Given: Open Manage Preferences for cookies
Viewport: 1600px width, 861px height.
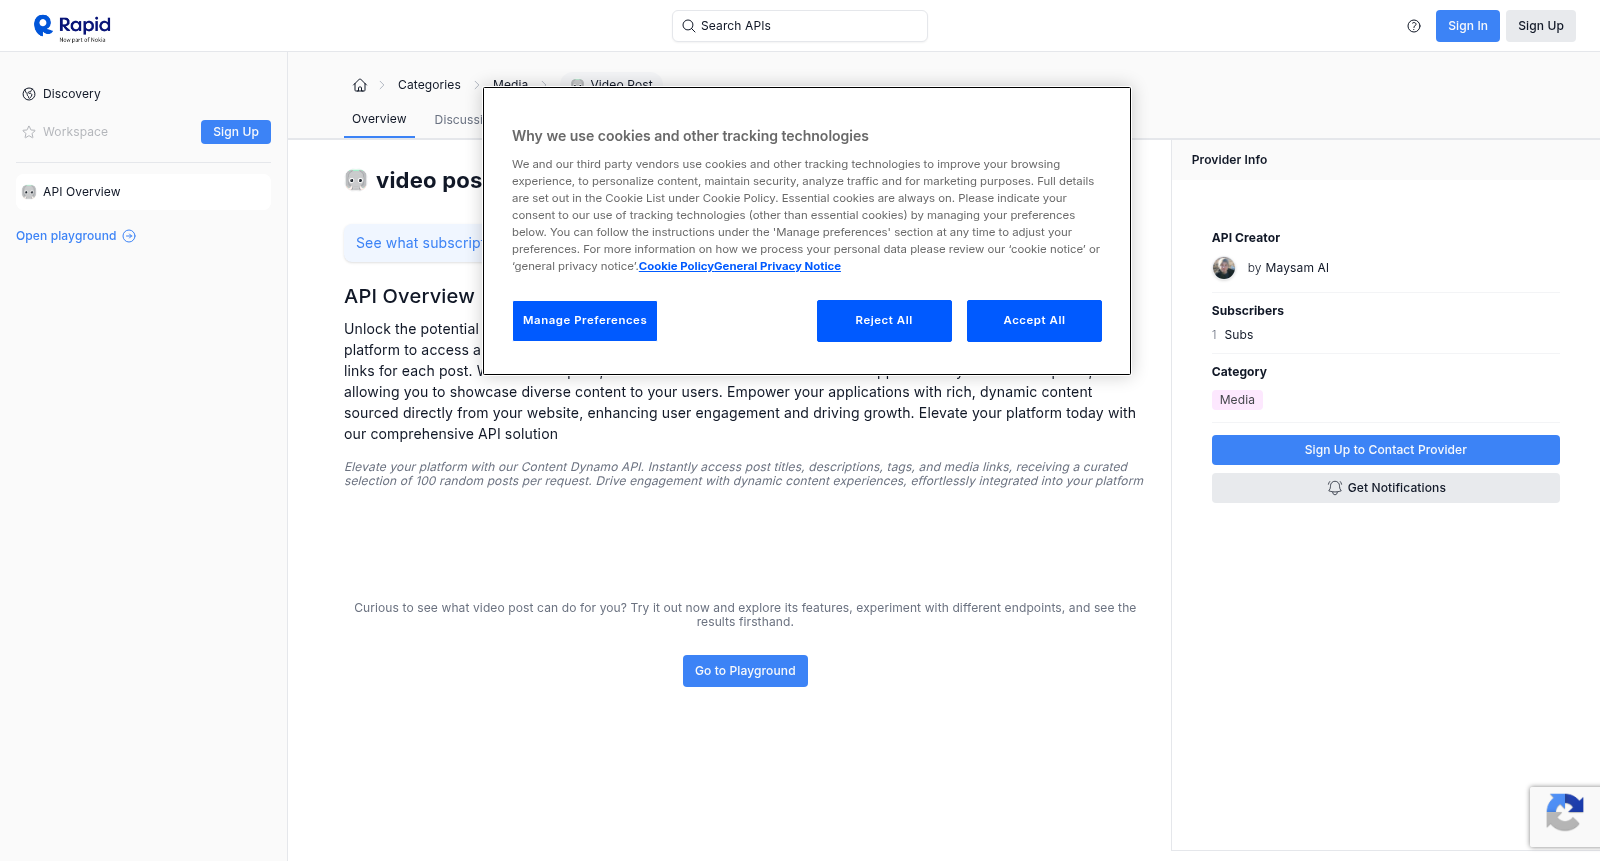Looking at the screenshot, I should pos(585,321).
